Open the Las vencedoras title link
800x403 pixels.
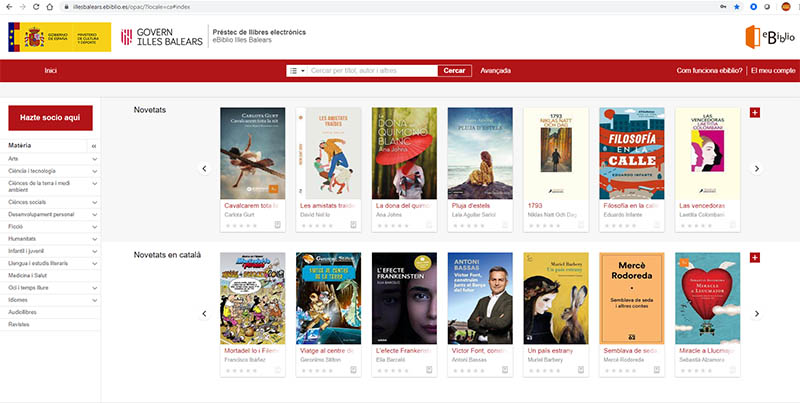[x=702, y=206]
